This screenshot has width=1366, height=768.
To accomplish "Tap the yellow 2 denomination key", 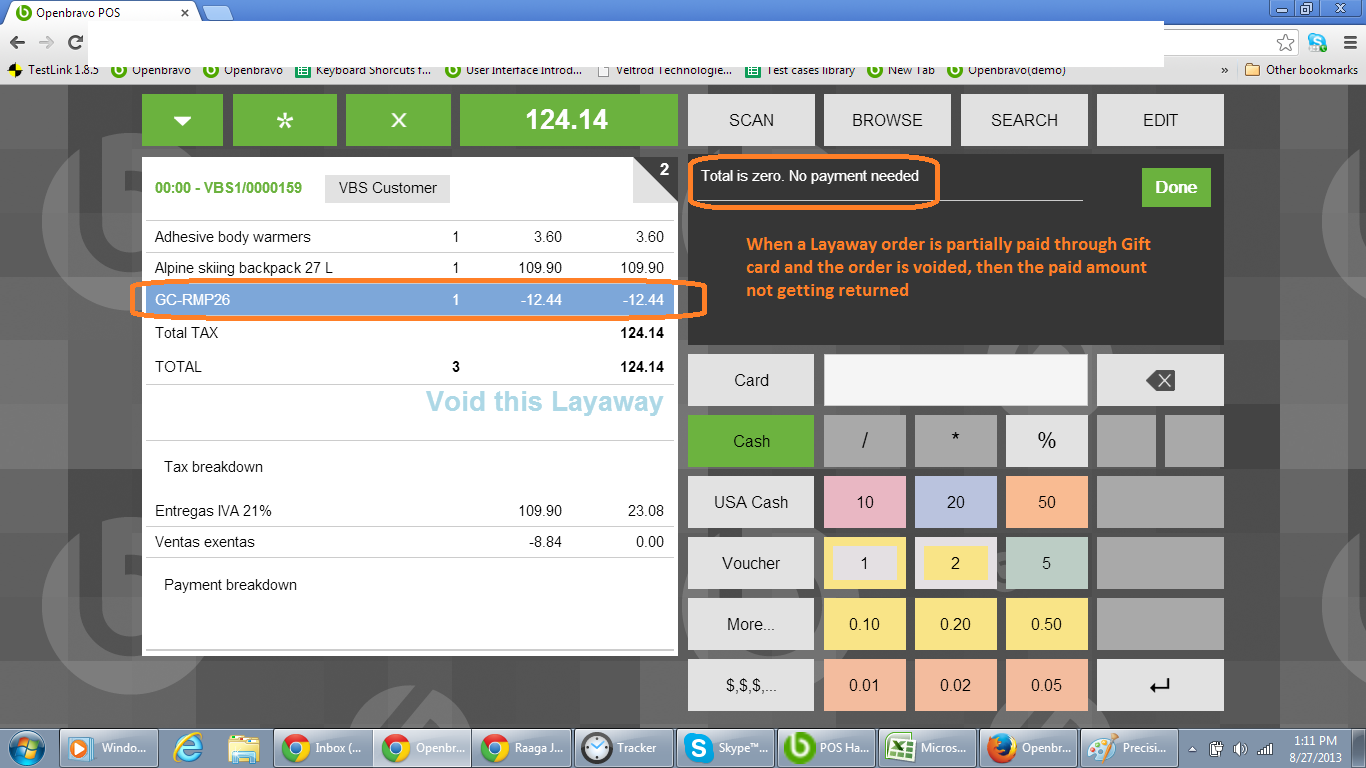I will tap(956, 563).
